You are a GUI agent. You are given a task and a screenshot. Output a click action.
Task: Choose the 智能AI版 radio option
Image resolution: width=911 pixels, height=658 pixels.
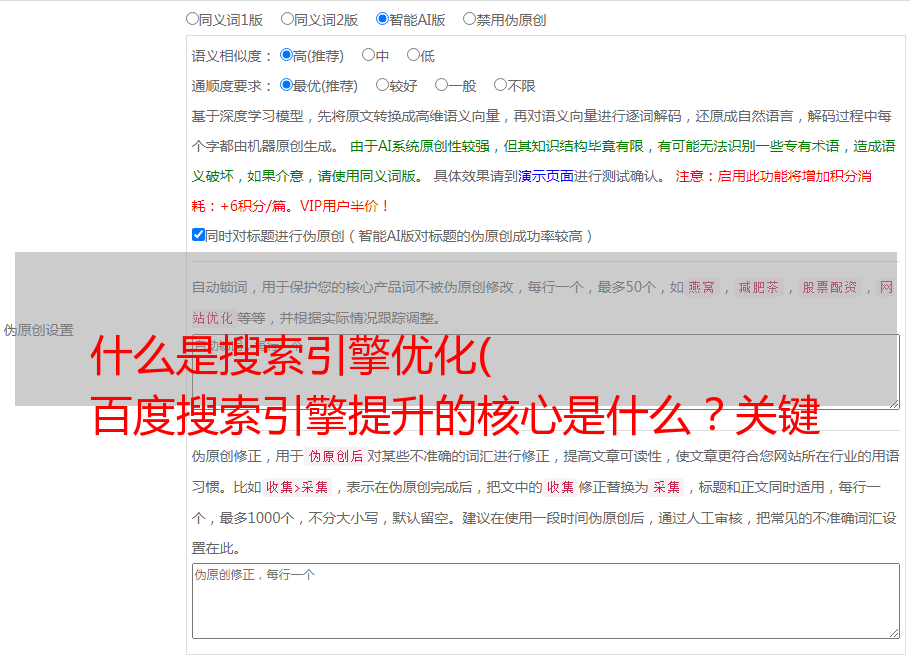click(382, 19)
